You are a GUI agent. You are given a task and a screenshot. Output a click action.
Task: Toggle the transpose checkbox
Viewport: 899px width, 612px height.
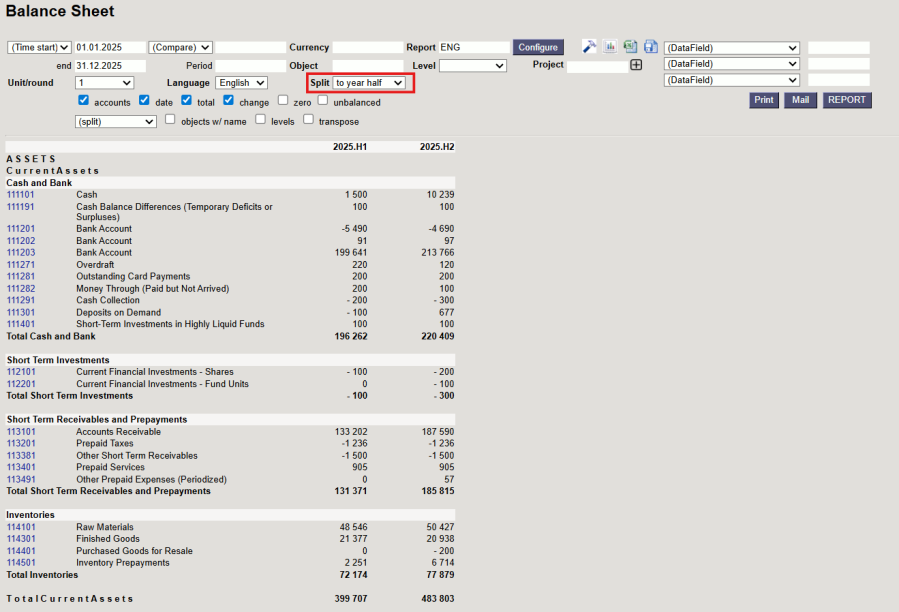pos(308,120)
